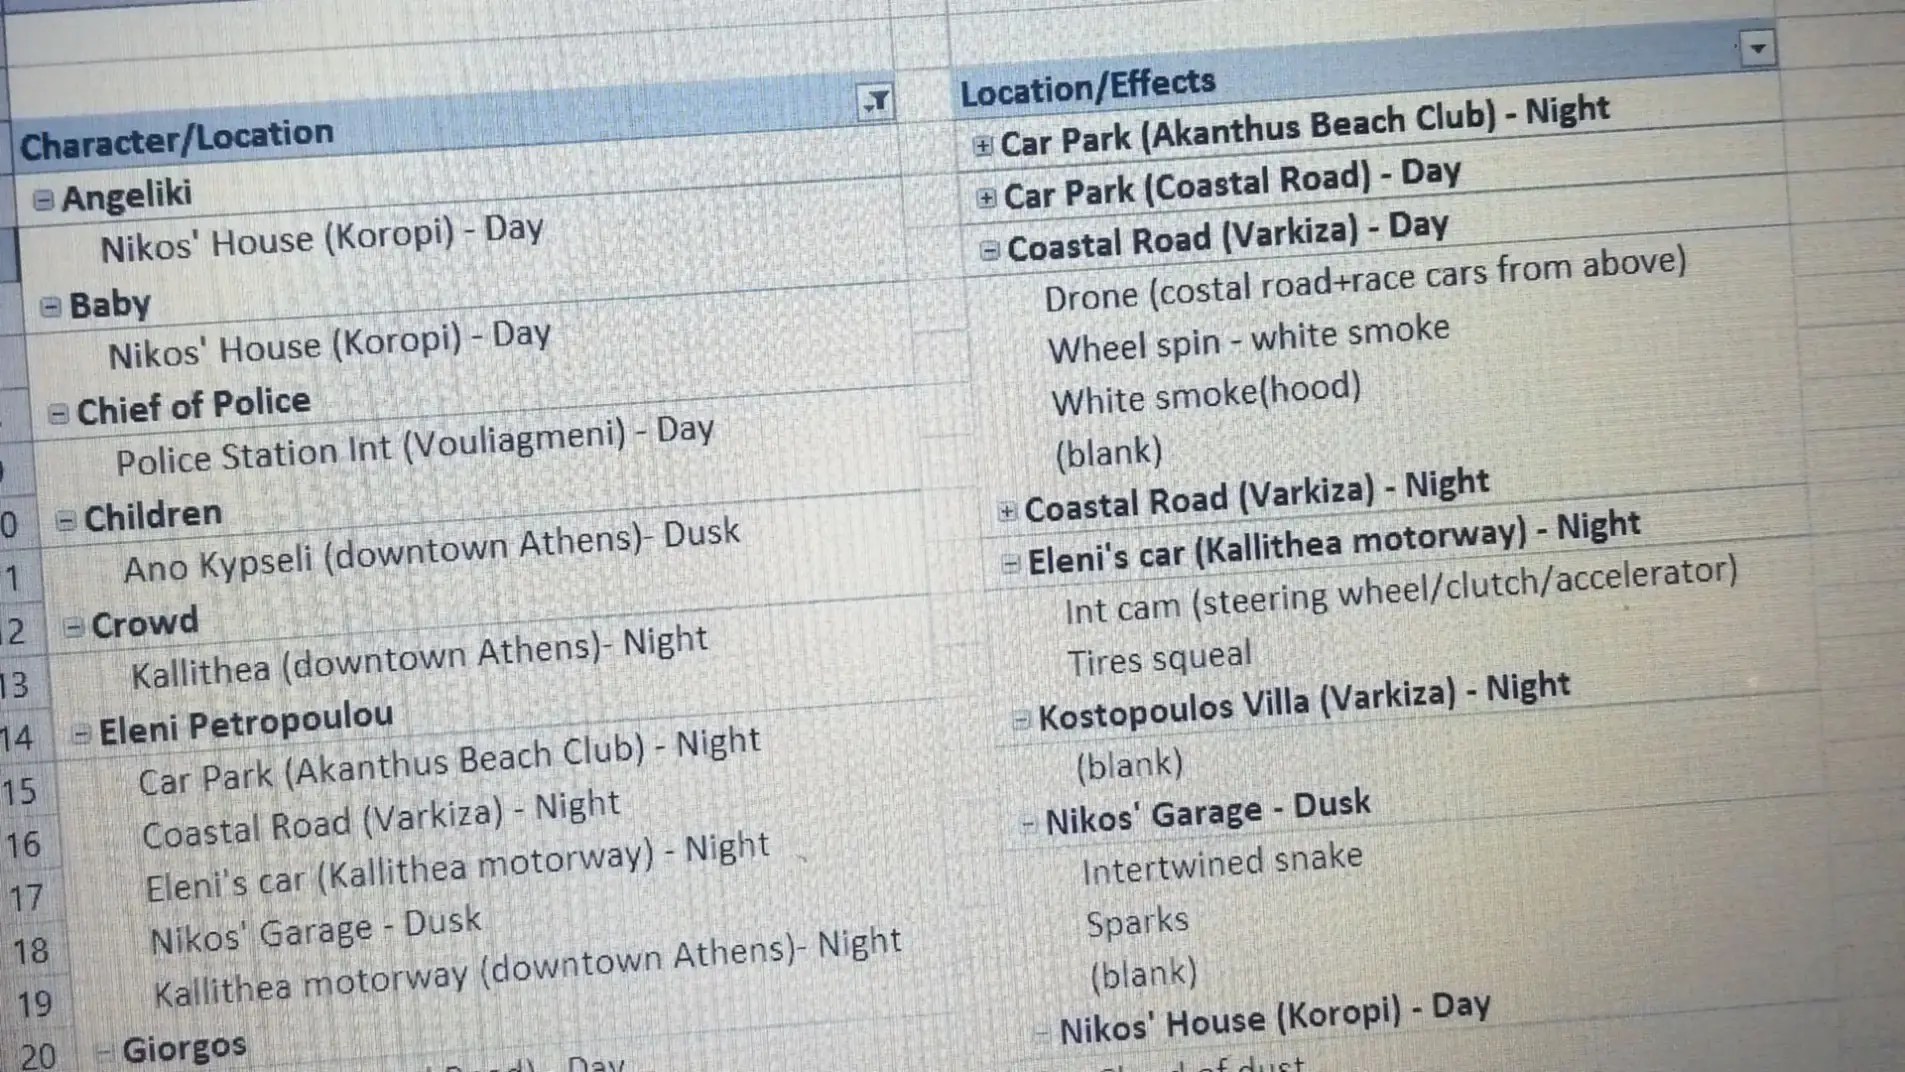
Task: Collapse the Crowd group
Action: coord(73,627)
